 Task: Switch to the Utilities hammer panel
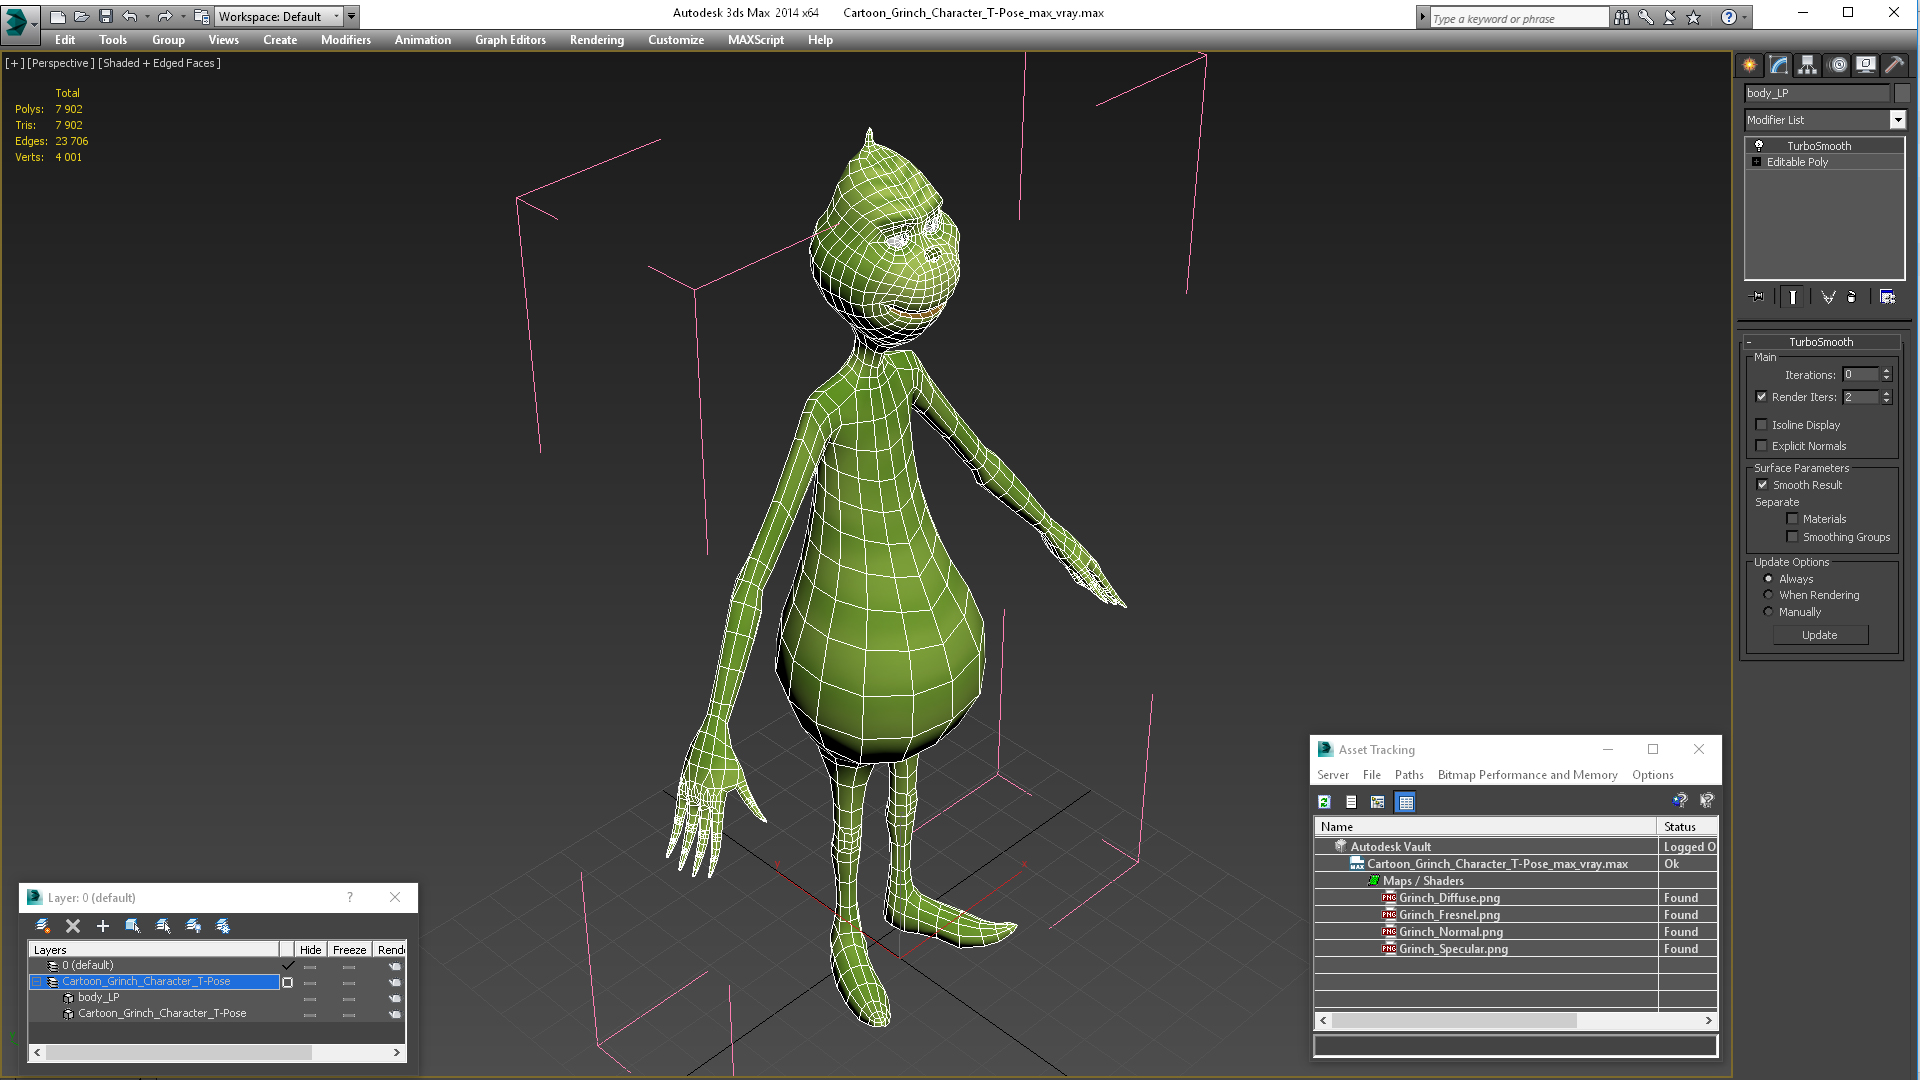[1894, 65]
